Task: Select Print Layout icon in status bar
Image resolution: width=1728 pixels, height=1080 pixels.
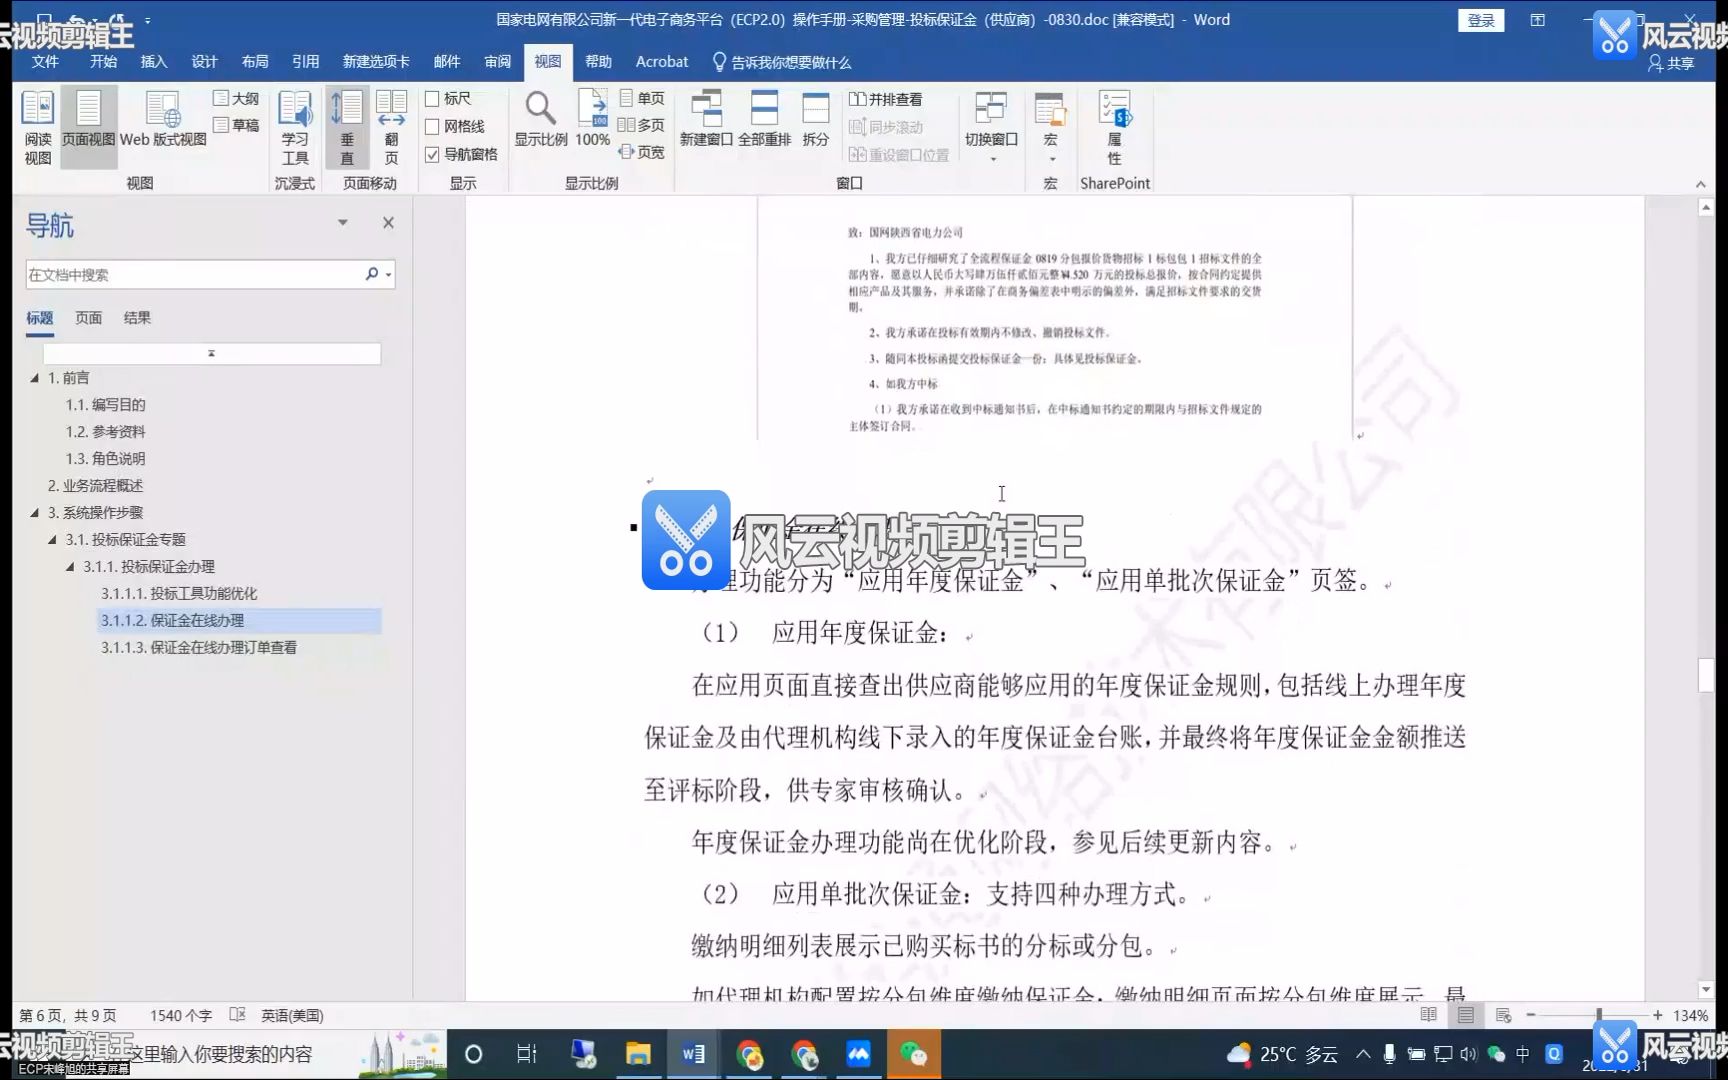Action: point(1466,1015)
